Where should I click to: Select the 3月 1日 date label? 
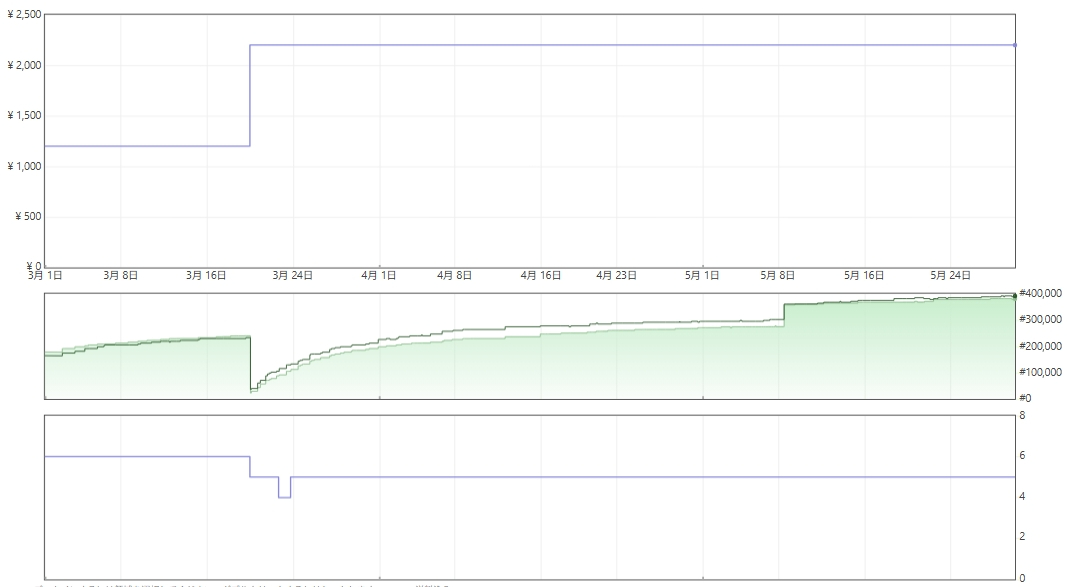tap(45, 275)
